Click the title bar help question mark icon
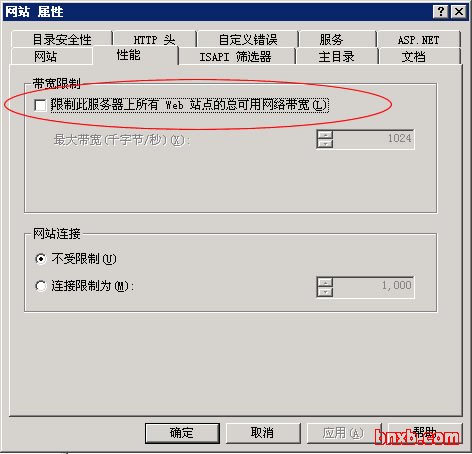 [440, 12]
